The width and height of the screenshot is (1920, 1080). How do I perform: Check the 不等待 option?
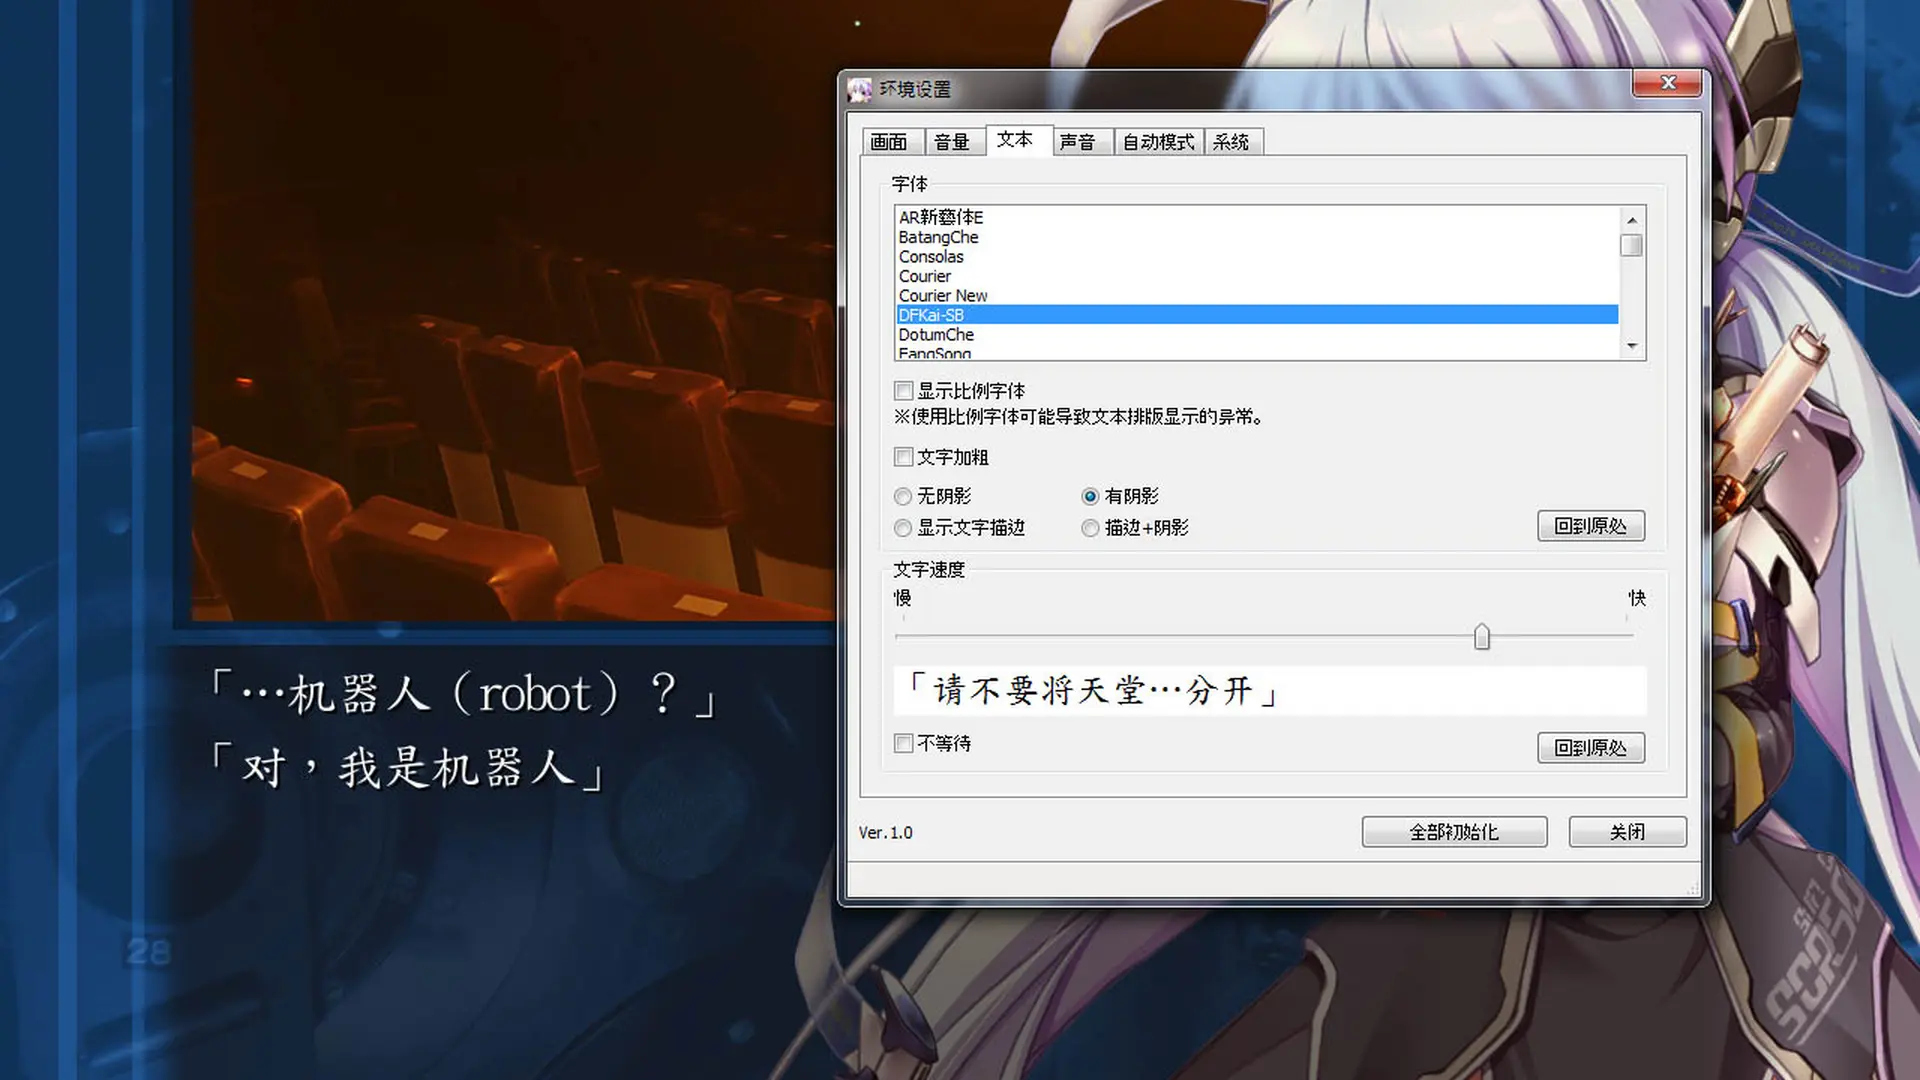(x=904, y=743)
